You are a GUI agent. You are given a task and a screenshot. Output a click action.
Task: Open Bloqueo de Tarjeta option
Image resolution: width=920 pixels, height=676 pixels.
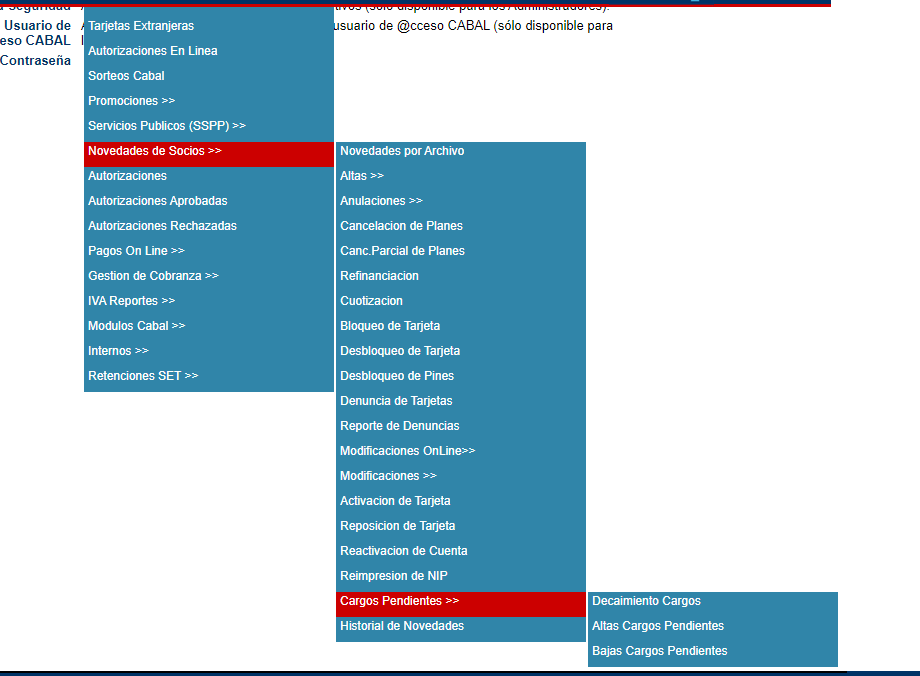[390, 326]
